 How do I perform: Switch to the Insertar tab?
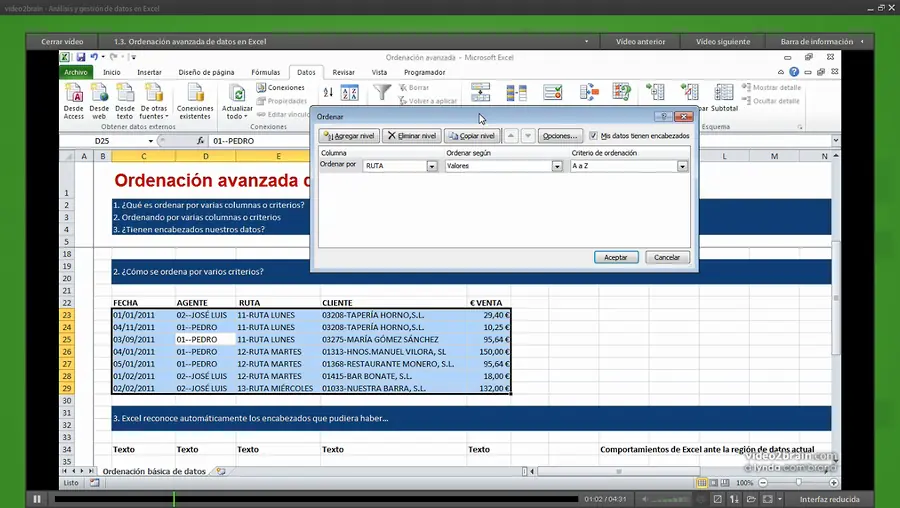[149, 72]
